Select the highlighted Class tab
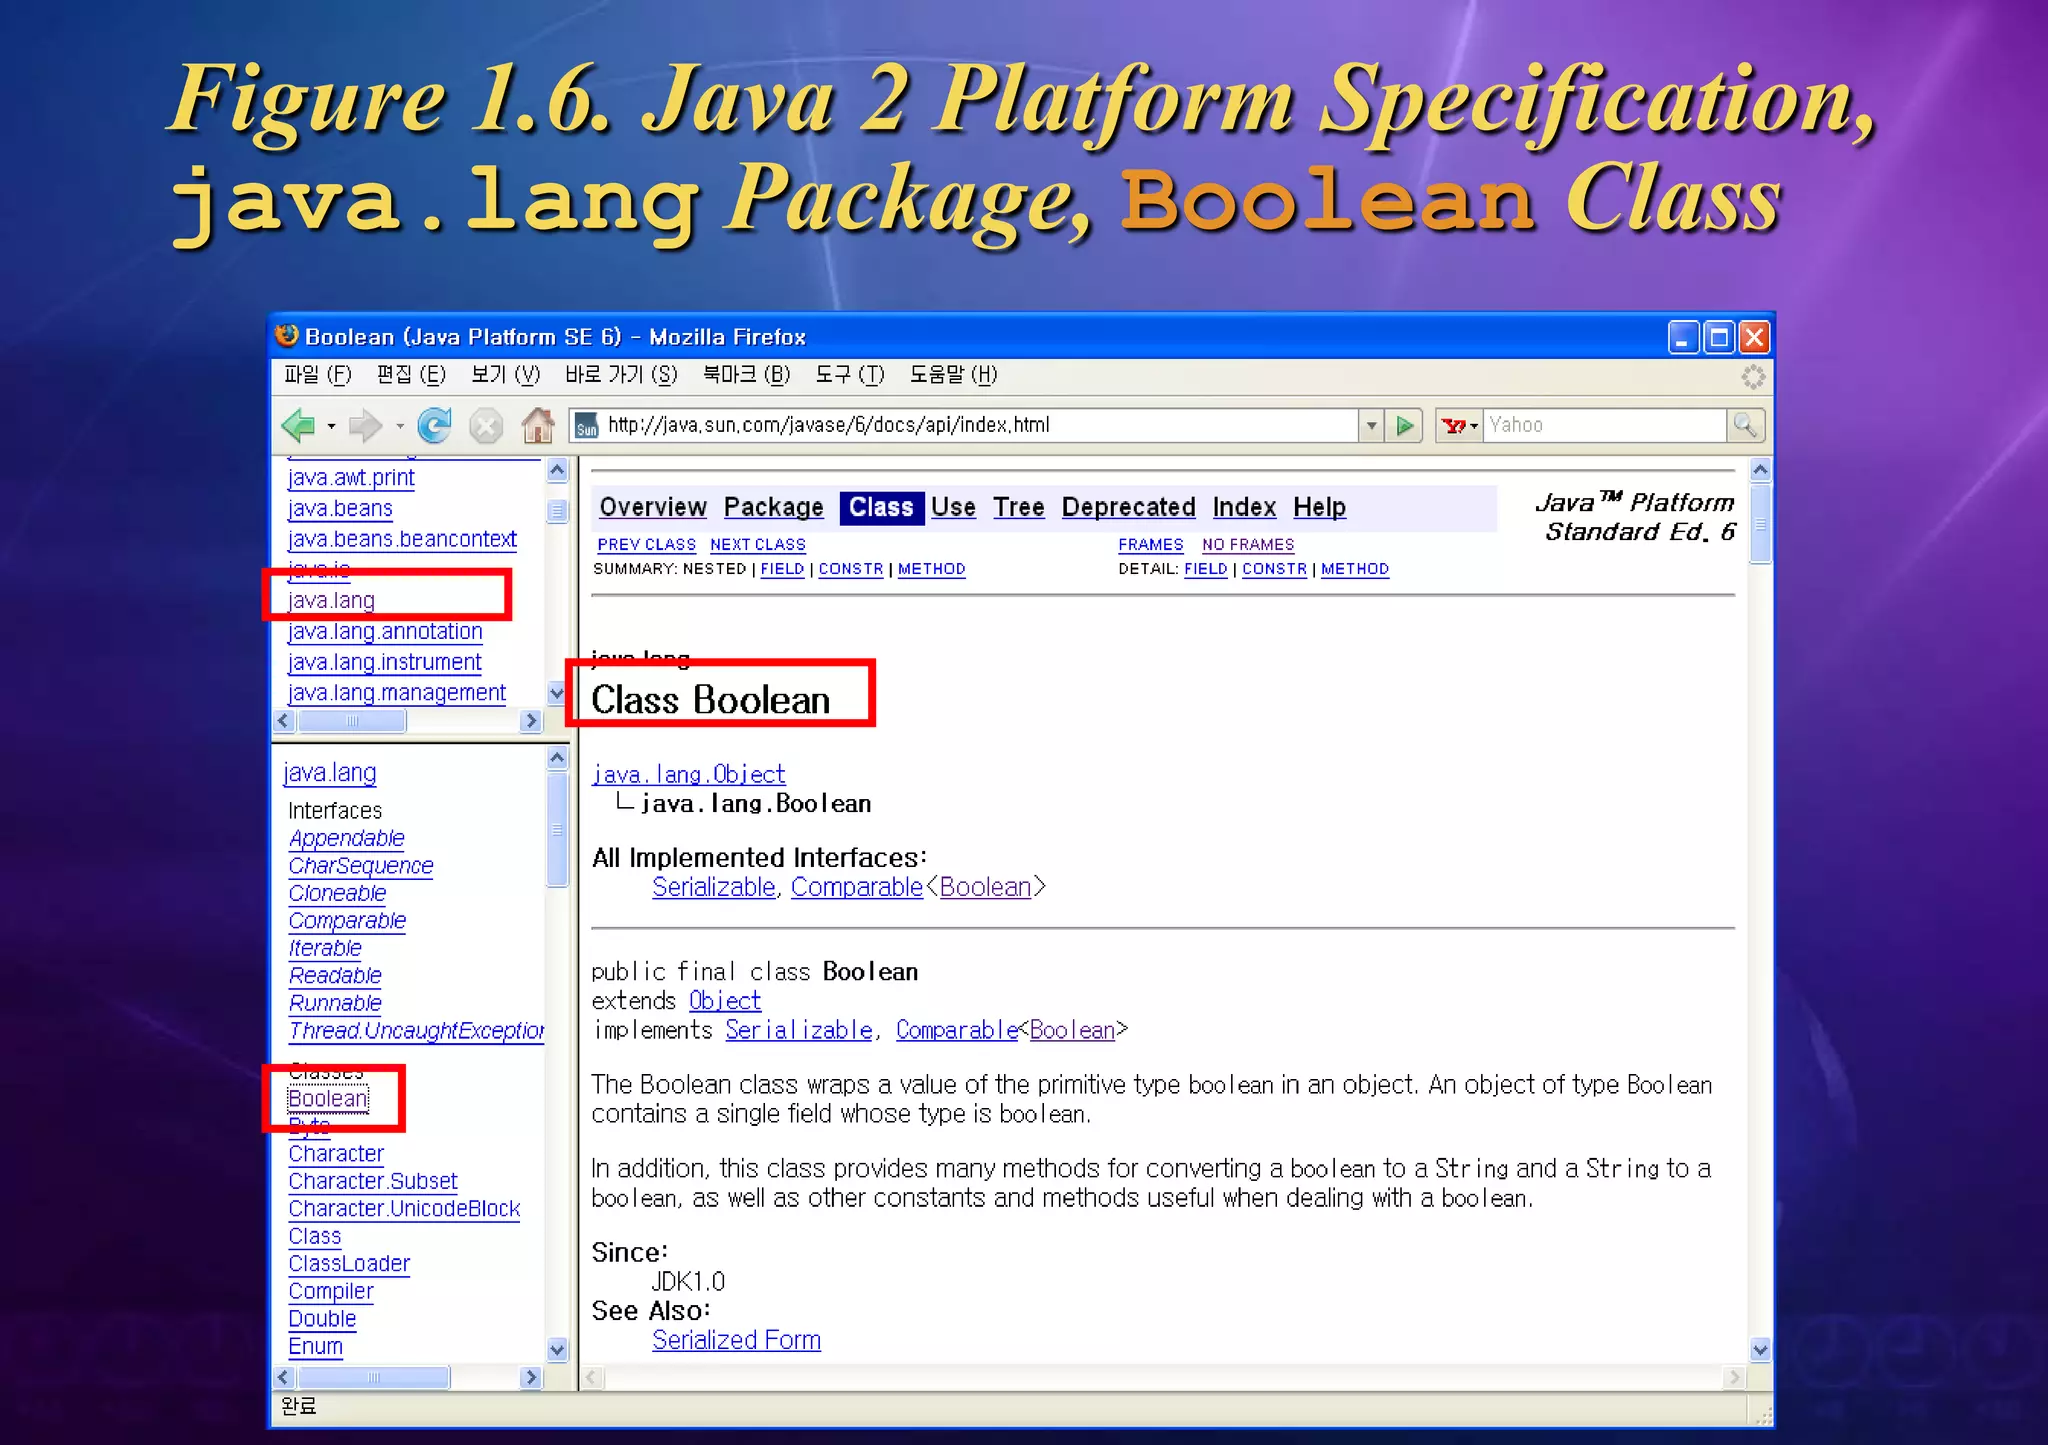The height and width of the screenshot is (1445, 2048). coord(881,507)
